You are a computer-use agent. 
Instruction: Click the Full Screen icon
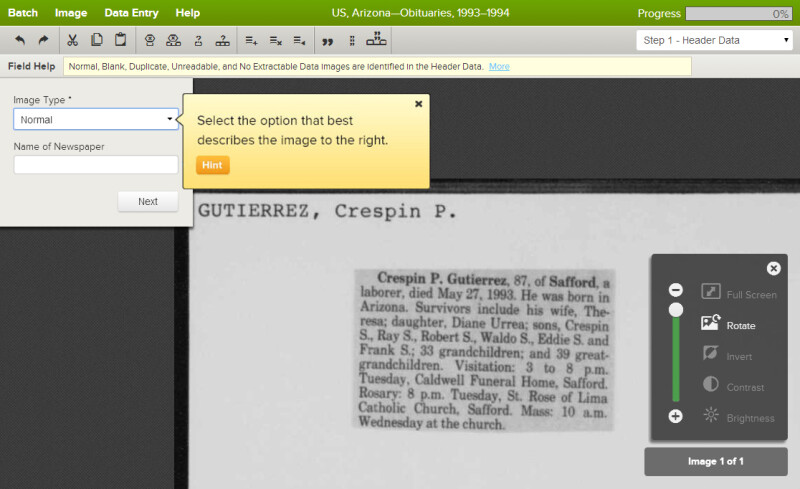(711, 291)
